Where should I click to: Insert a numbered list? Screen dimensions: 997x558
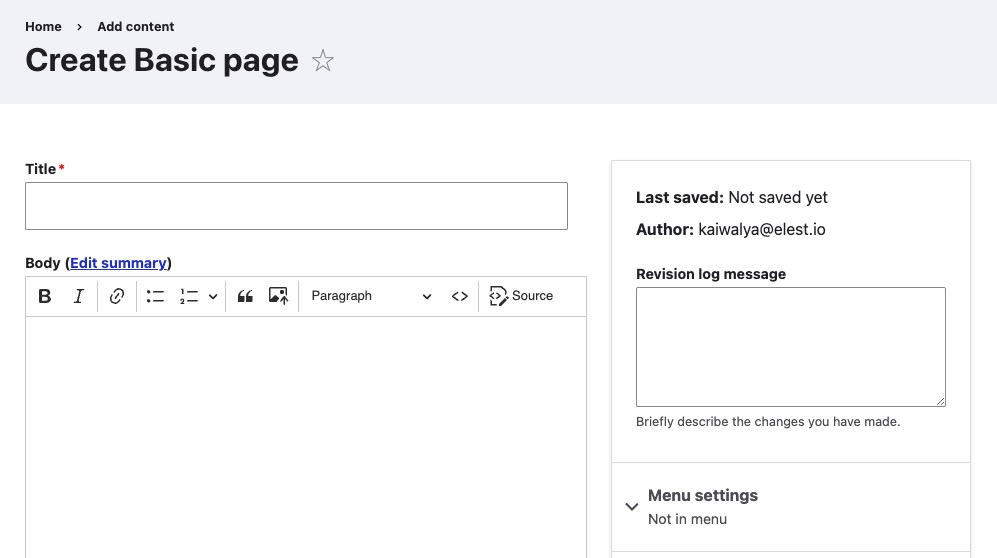pos(189,296)
